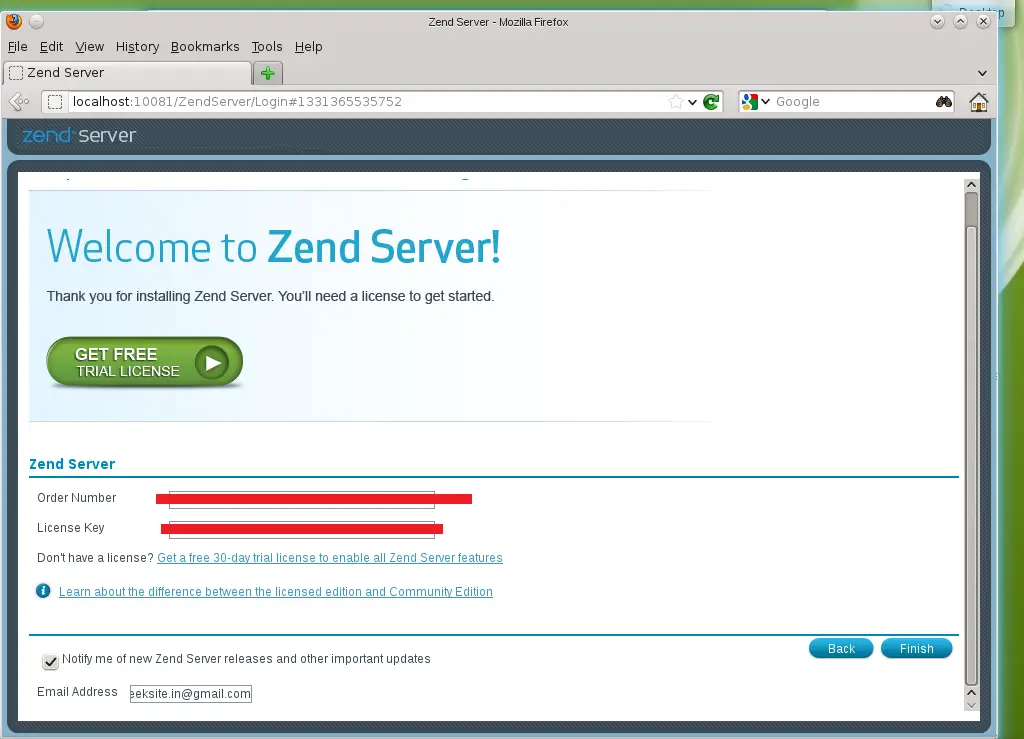This screenshot has height=739, width=1024.
Task: Reload the page with the green refresh icon
Action: [x=711, y=102]
